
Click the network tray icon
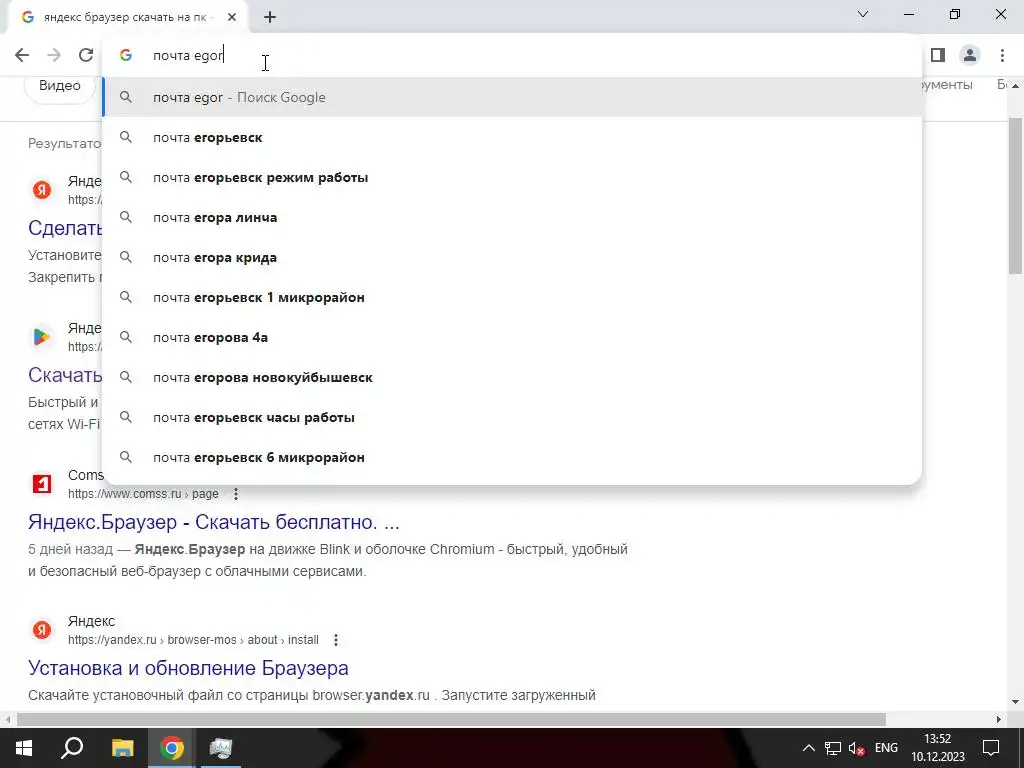coord(833,748)
